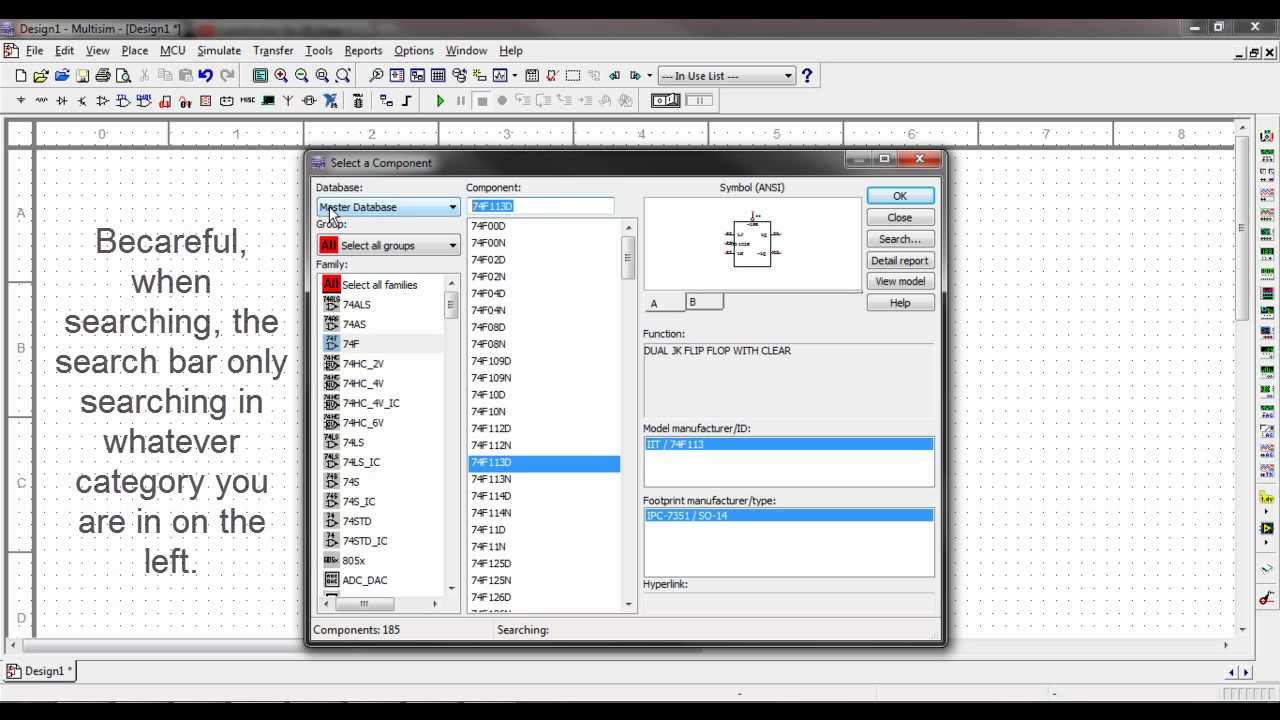Place a TTL component
The height and width of the screenshot is (720, 1280).
pyautogui.click(x=123, y=101)
